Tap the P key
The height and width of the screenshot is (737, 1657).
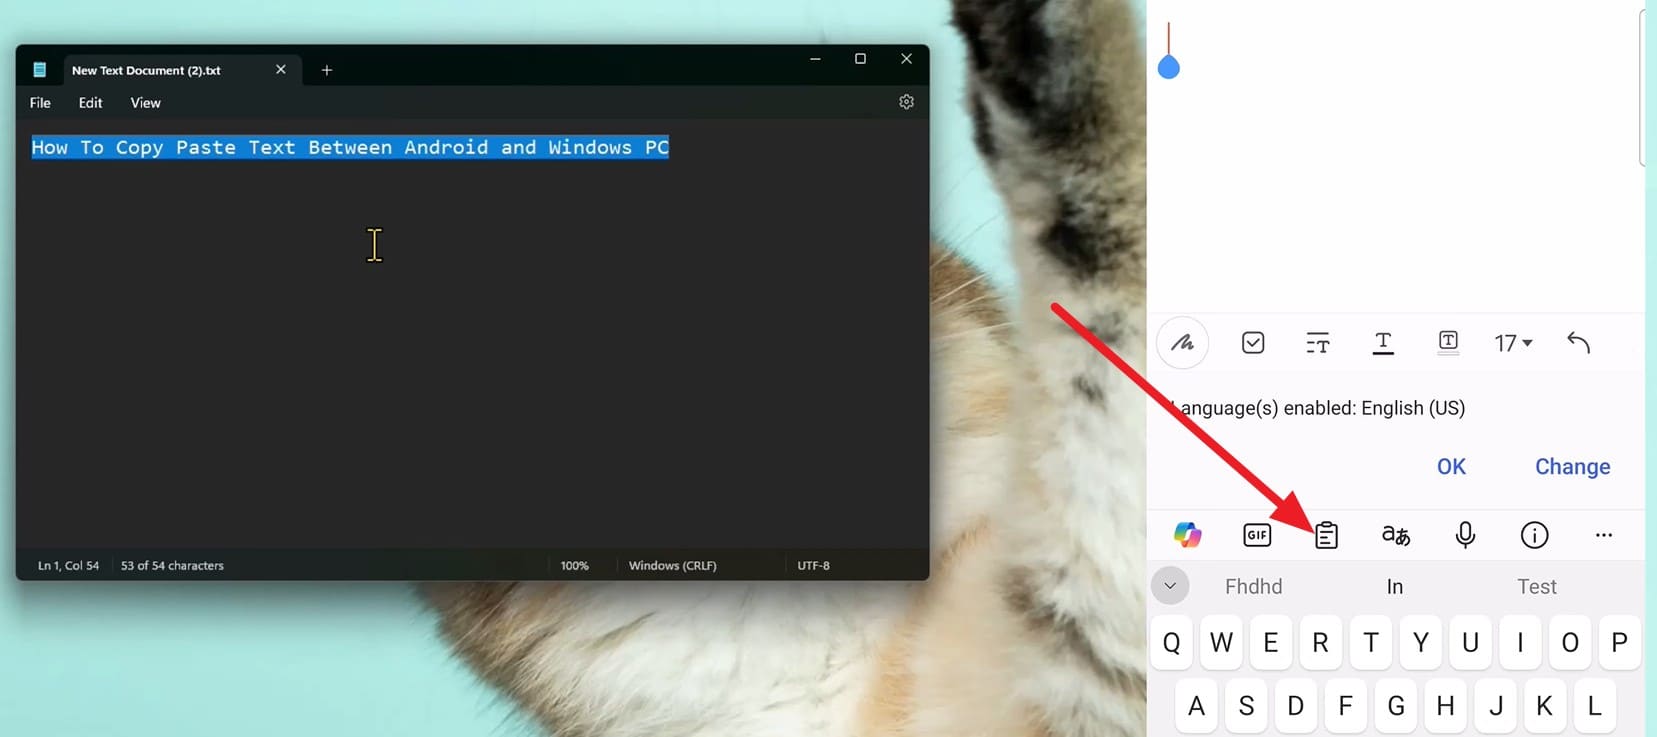tap(1620, 642)
